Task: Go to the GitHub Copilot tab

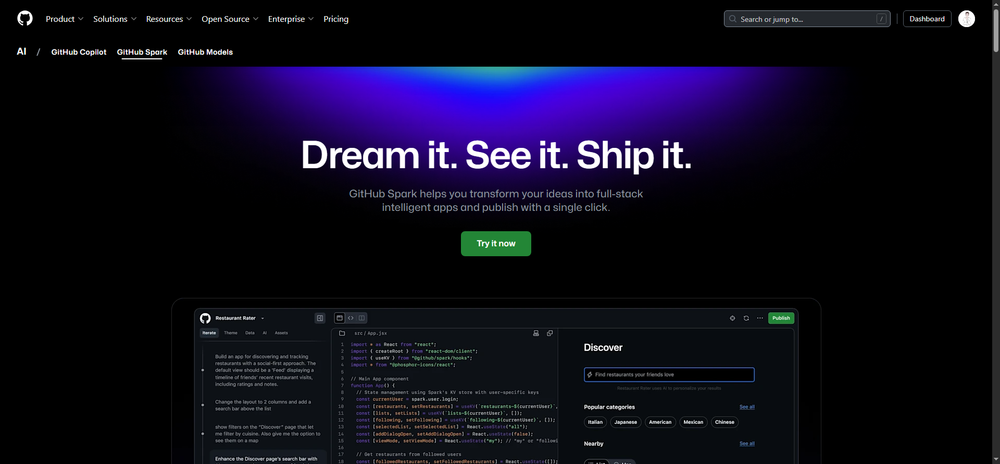Action: [x=79, y=52]
